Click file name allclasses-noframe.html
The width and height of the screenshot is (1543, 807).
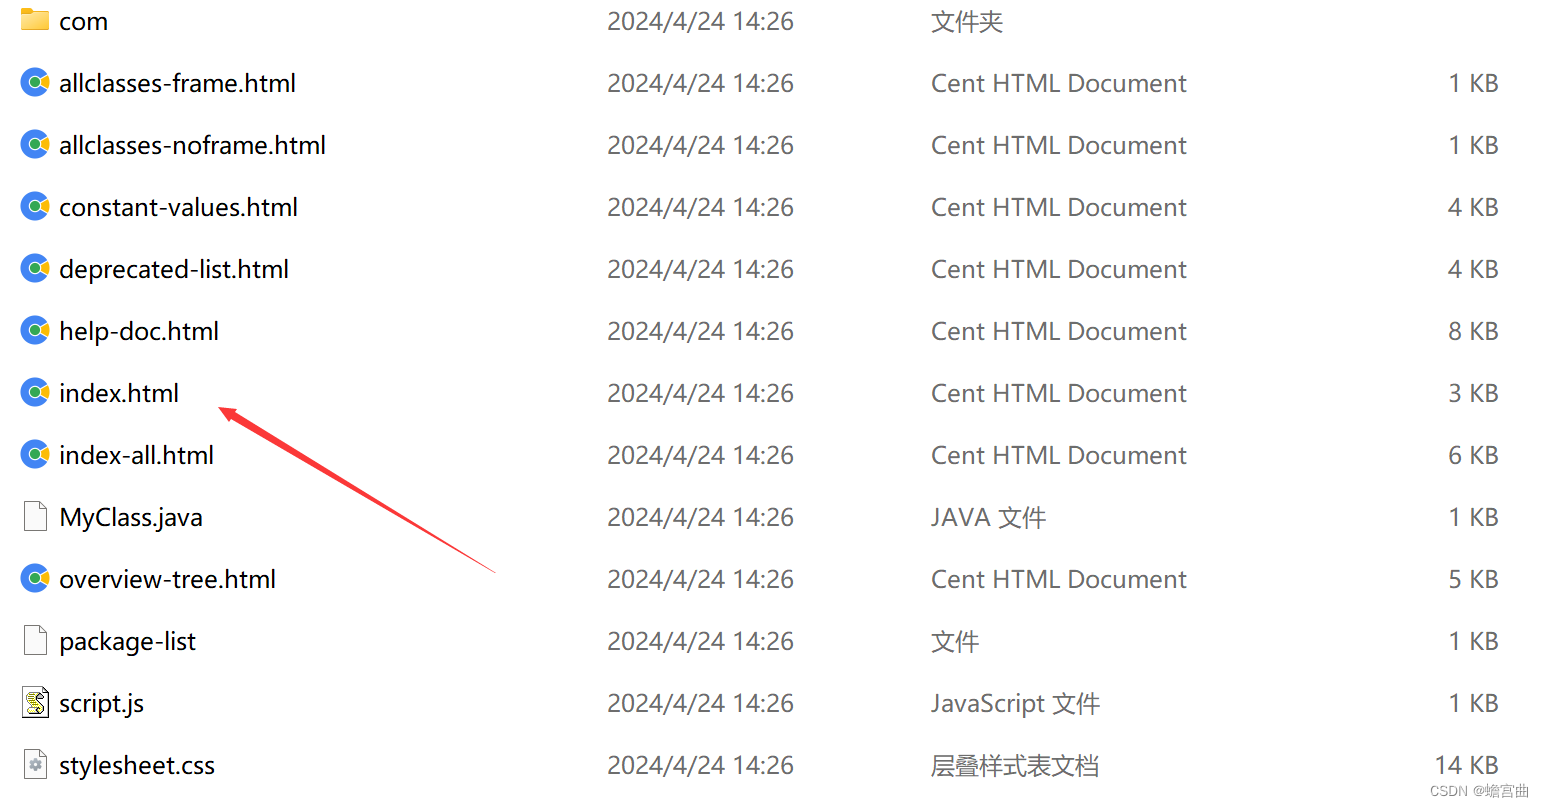[192, 145]
